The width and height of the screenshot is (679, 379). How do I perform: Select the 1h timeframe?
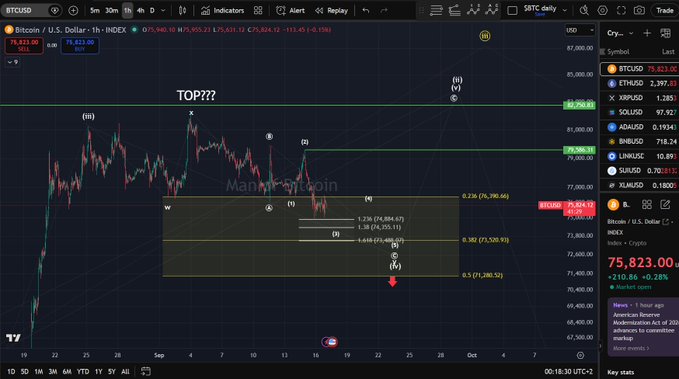(x=127, y=10)
